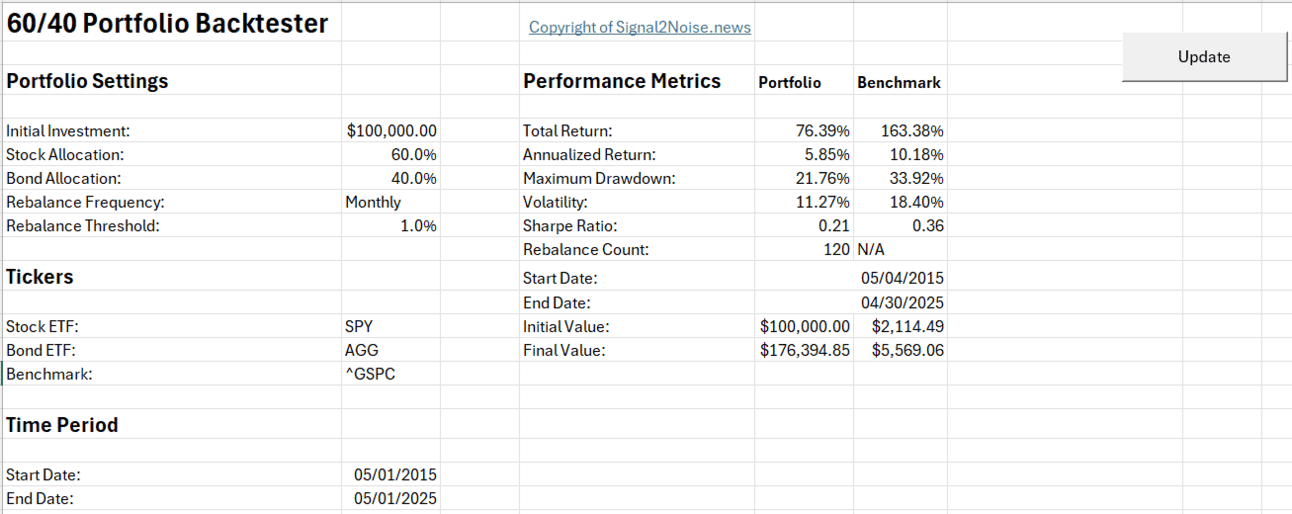Select the Rebalance Frequency Monthly cell
1292x514 pixels.
pos(391,202)
